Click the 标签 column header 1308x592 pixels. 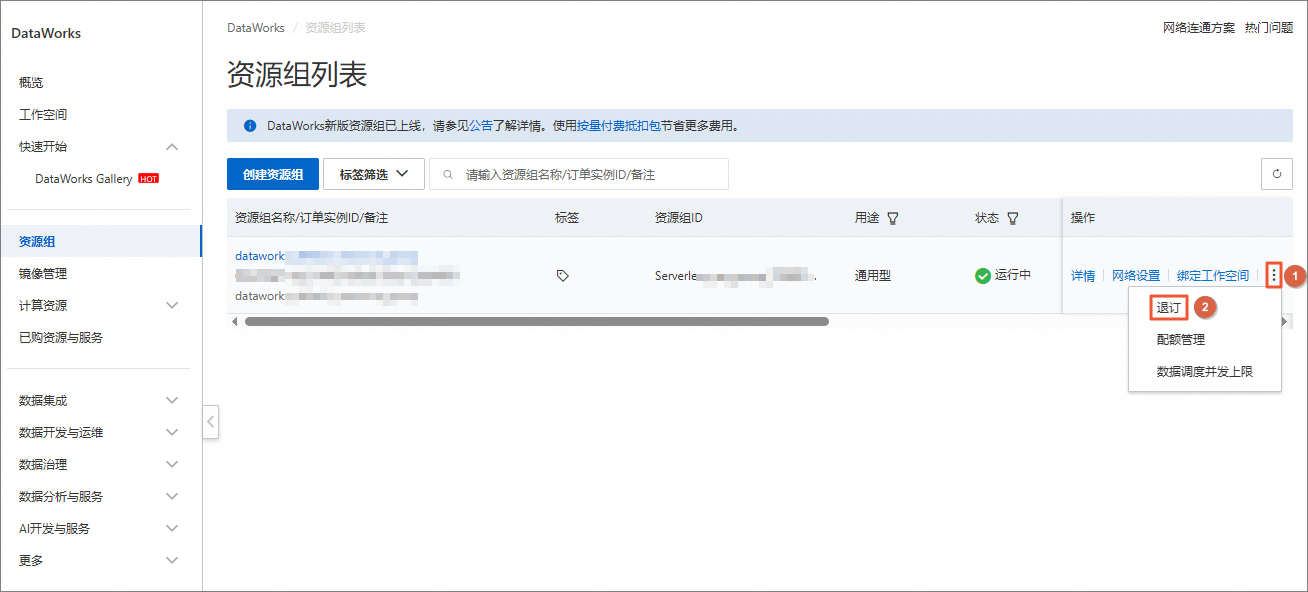[x=567, y=218]
